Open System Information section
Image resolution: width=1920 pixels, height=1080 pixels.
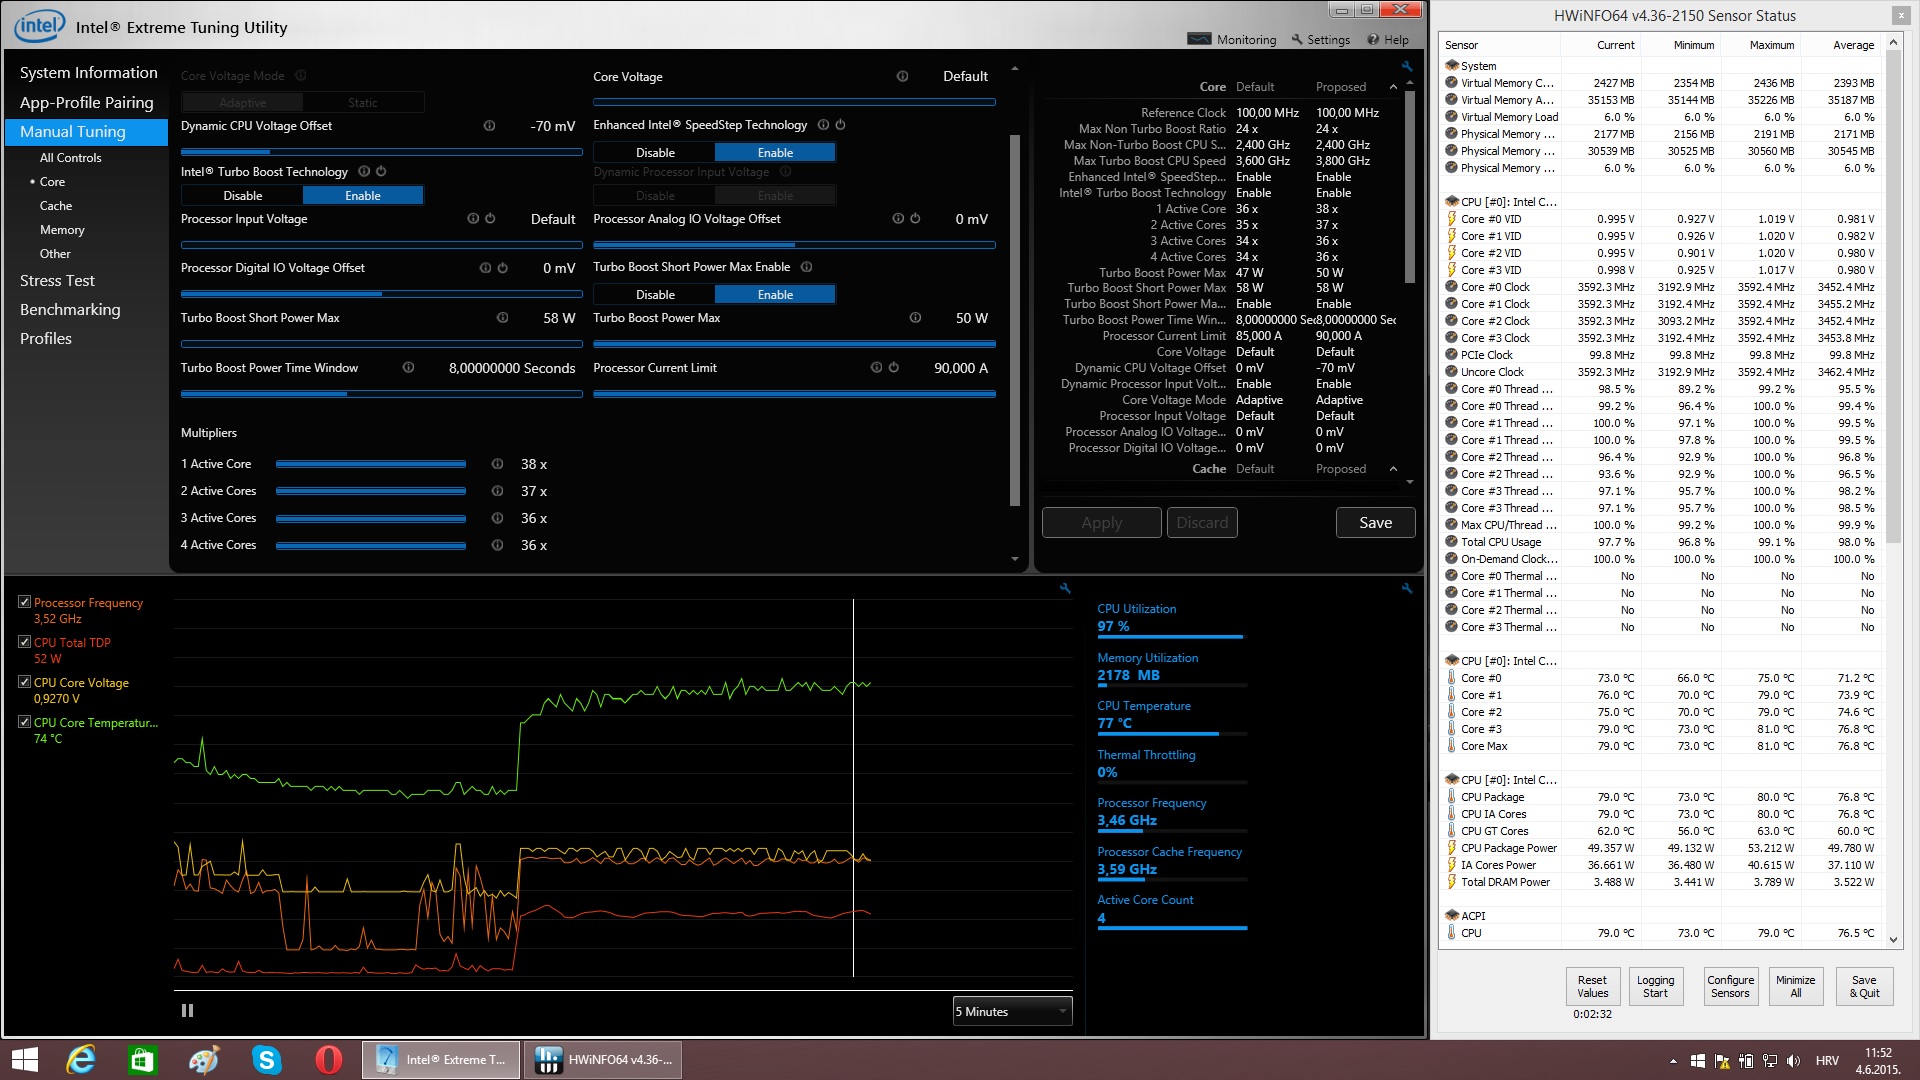[88, 73]
